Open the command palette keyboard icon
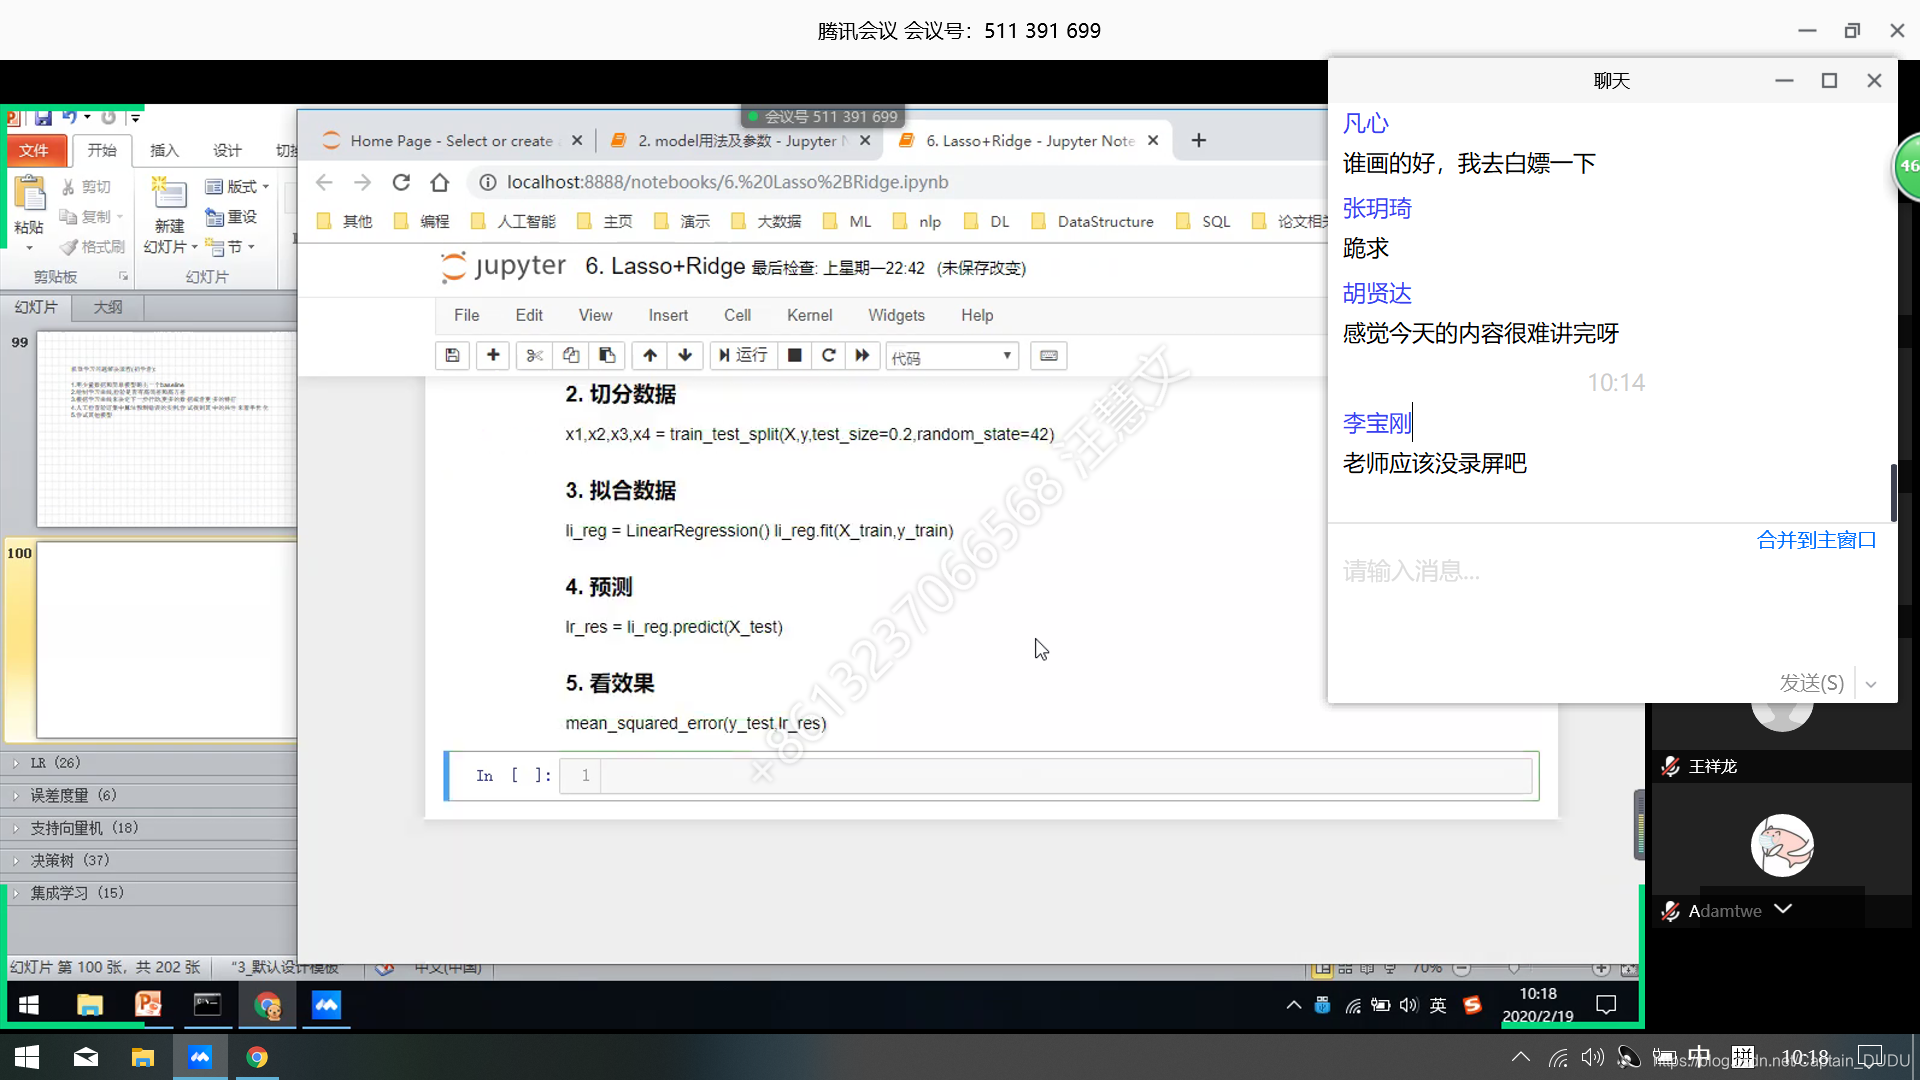This screenshot has height=1080, width=1920. tap(1049, 356)
